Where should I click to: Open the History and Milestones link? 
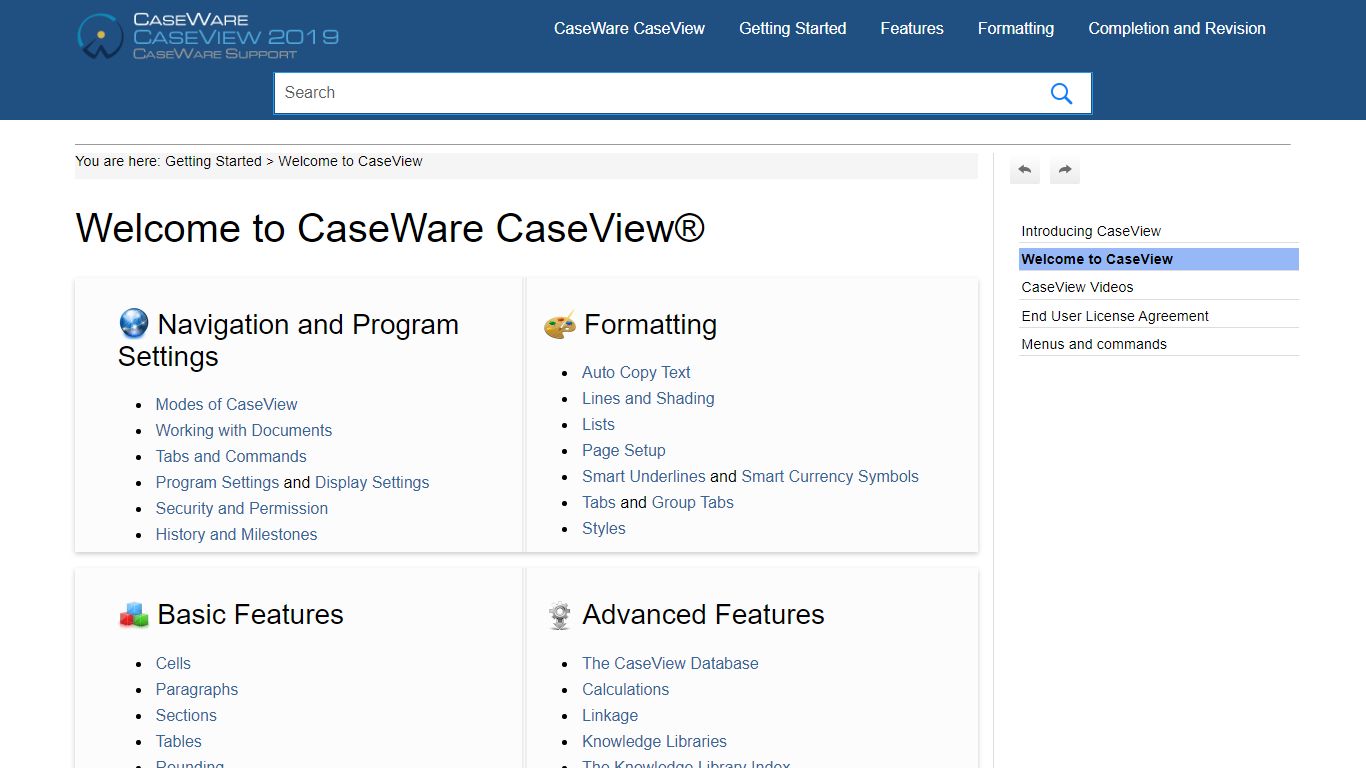(x=236, y=534)
